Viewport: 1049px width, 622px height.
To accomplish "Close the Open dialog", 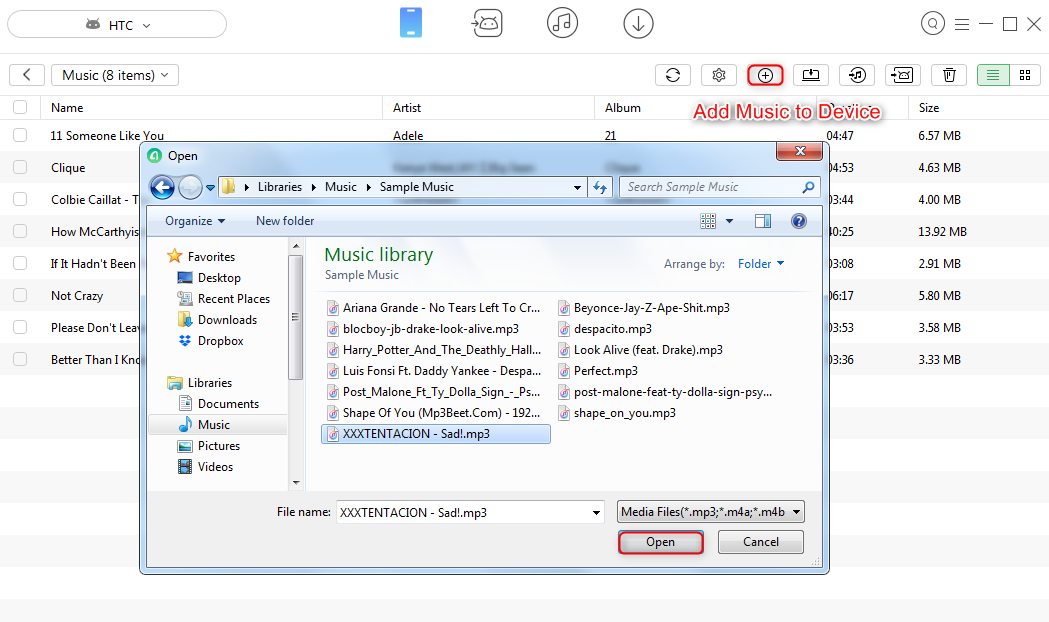I will point(799,151).
